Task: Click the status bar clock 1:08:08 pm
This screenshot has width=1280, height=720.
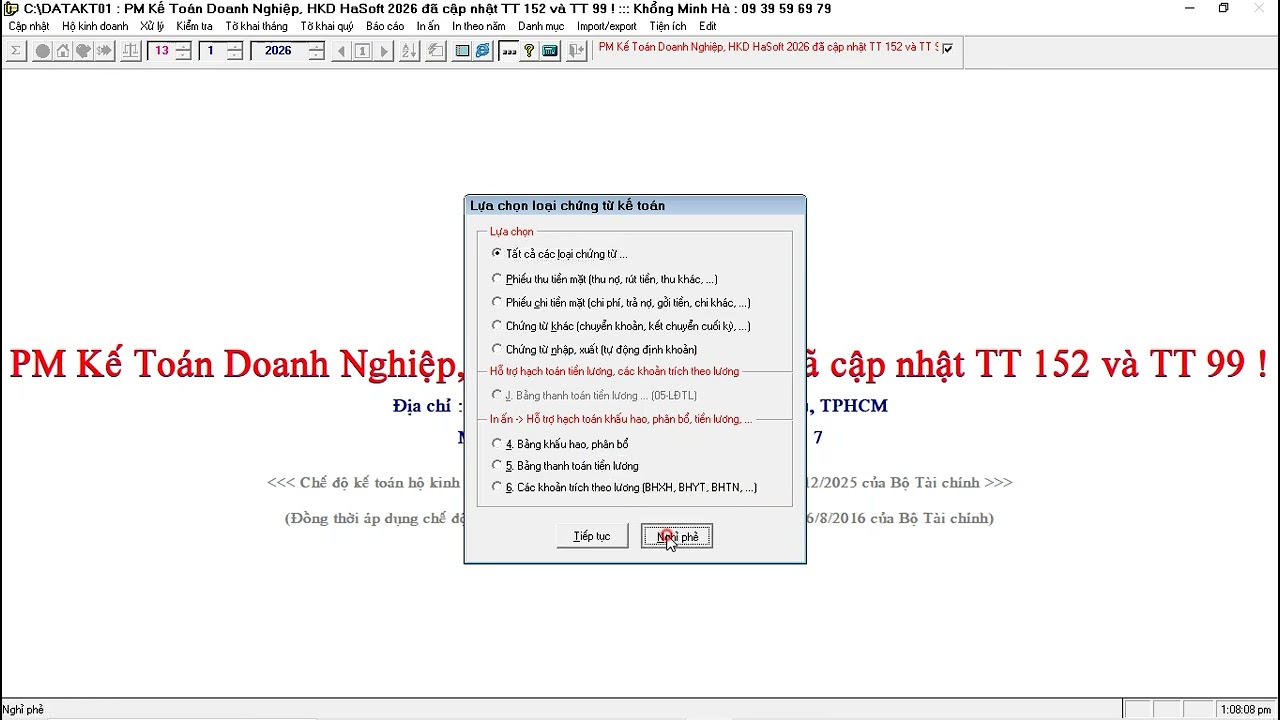Action: point(1245,710)
